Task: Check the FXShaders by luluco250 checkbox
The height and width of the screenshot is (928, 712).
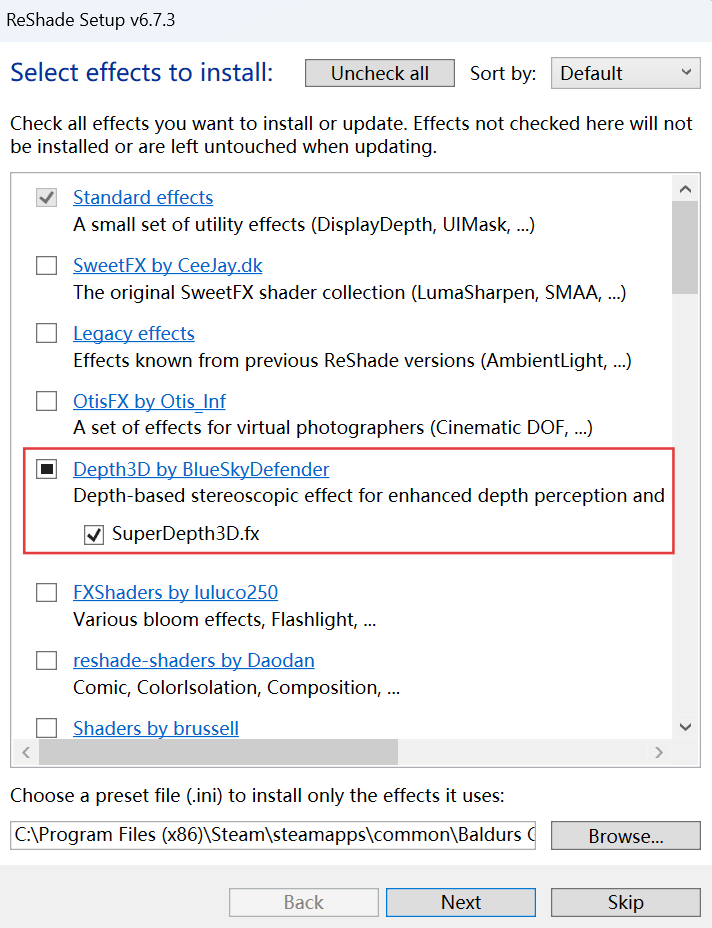Action: click(47, 592)
